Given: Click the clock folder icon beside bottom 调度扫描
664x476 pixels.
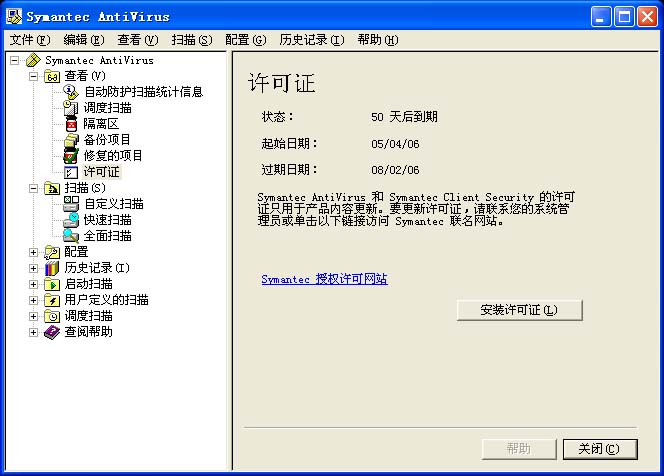Looking at the screenshot, I should click(x=52, y=316).
